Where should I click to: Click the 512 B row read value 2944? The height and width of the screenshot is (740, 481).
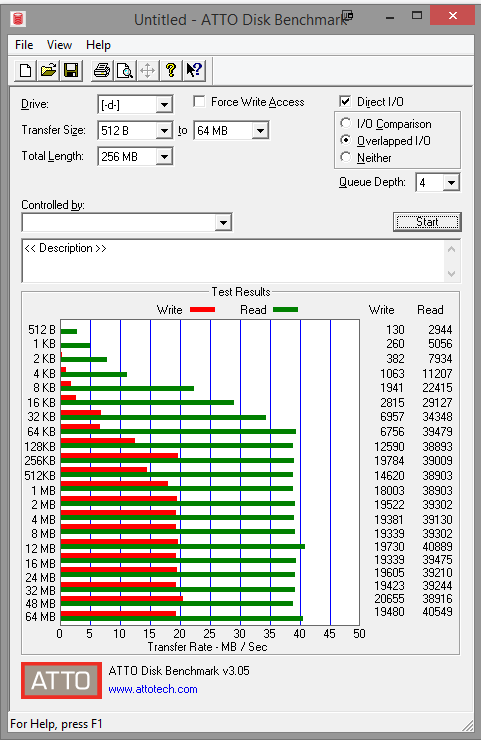point(440,329)
